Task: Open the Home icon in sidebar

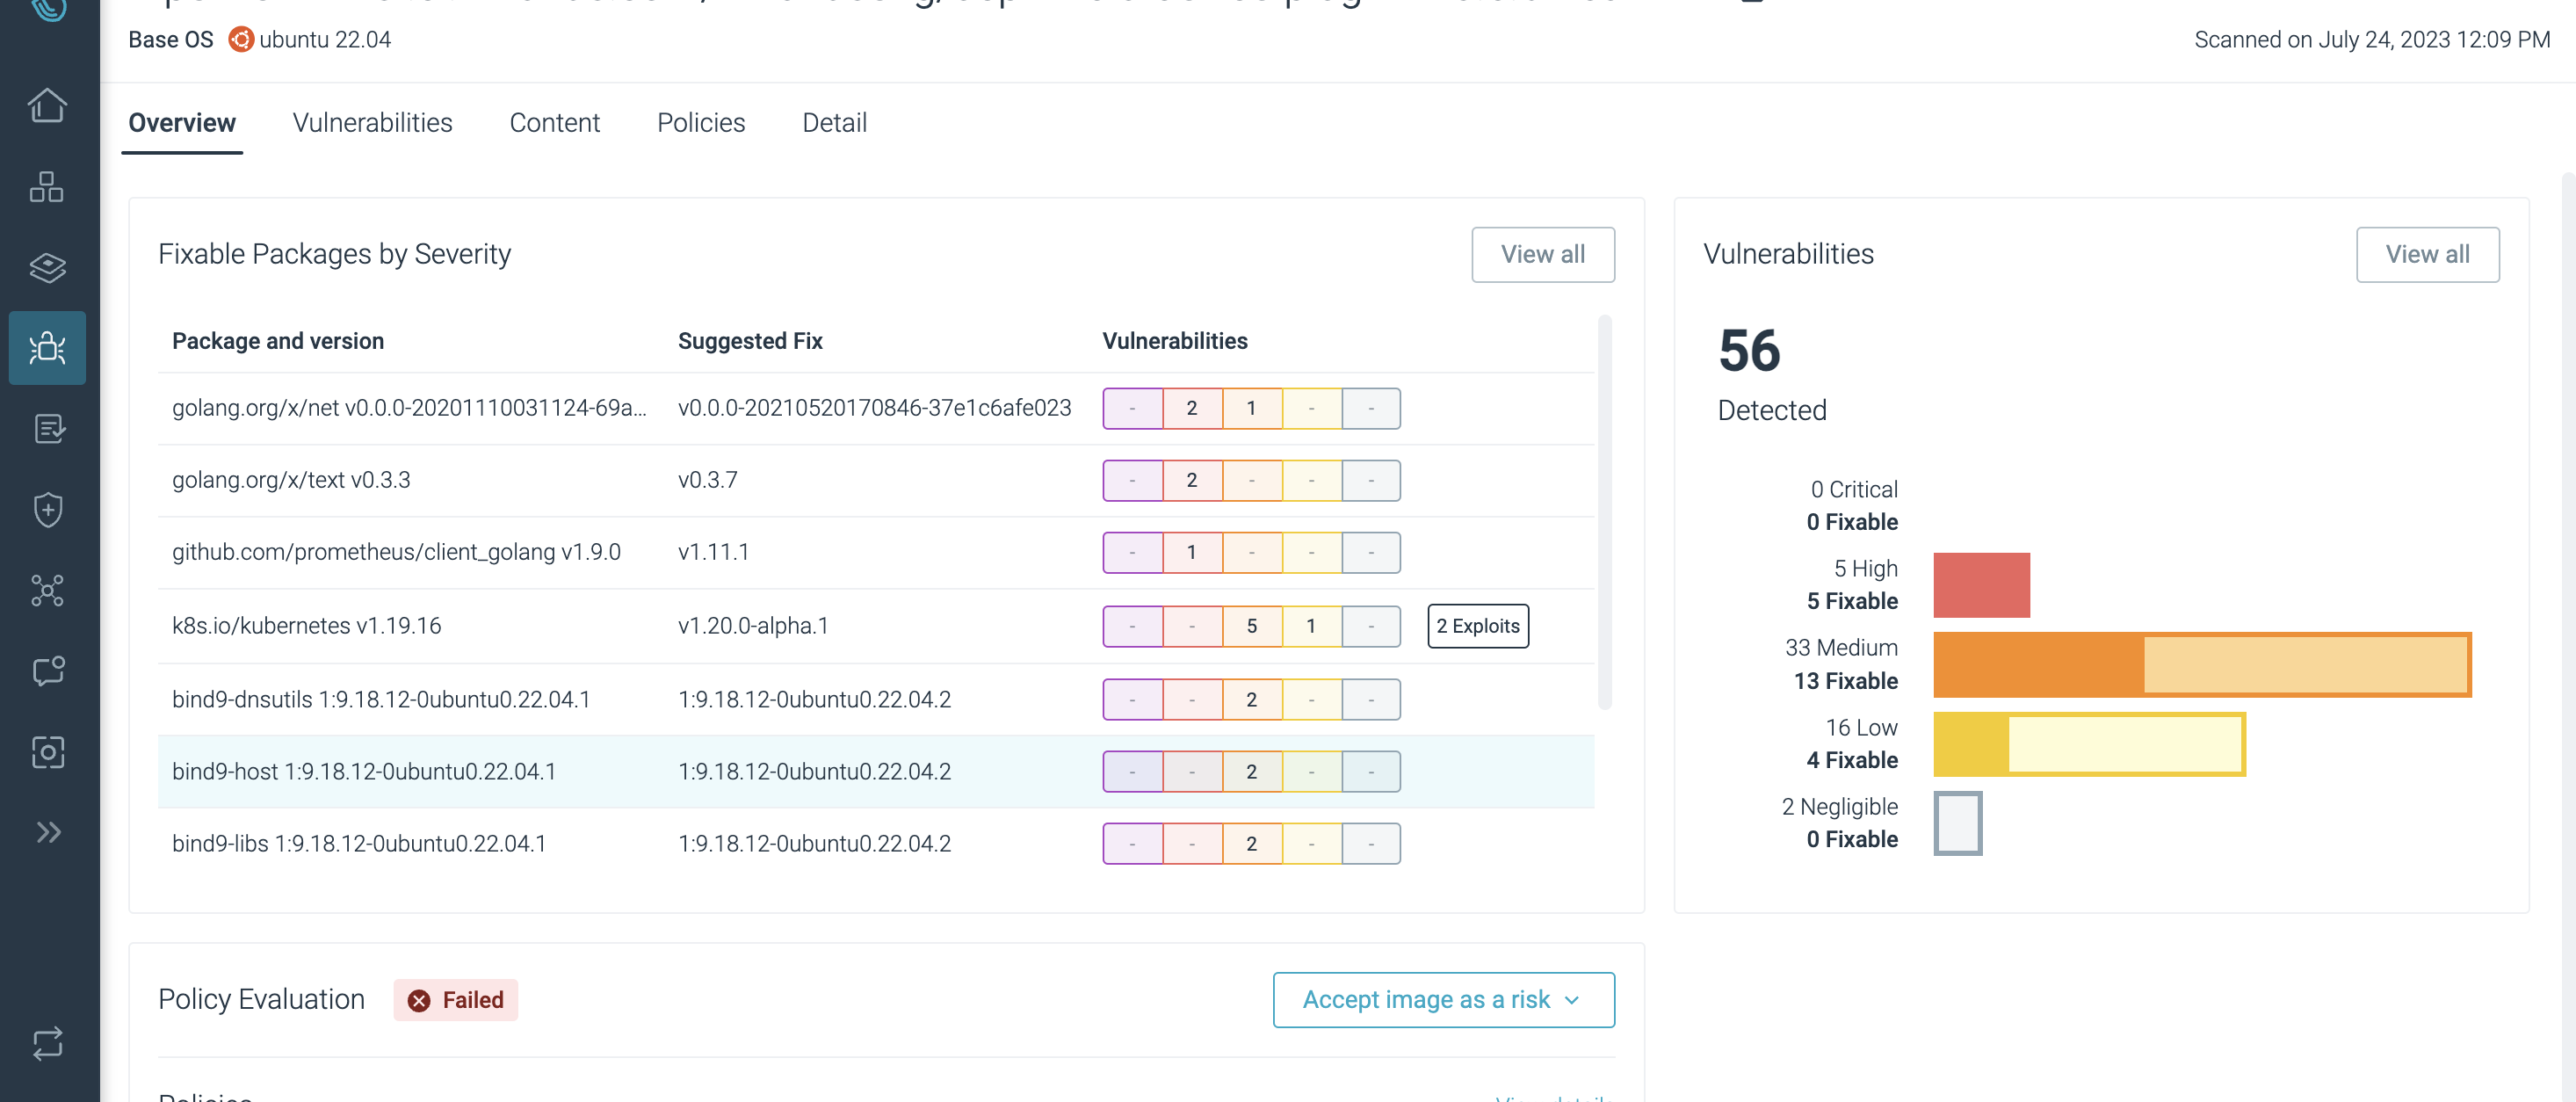Action: click(x=47, y=105)
